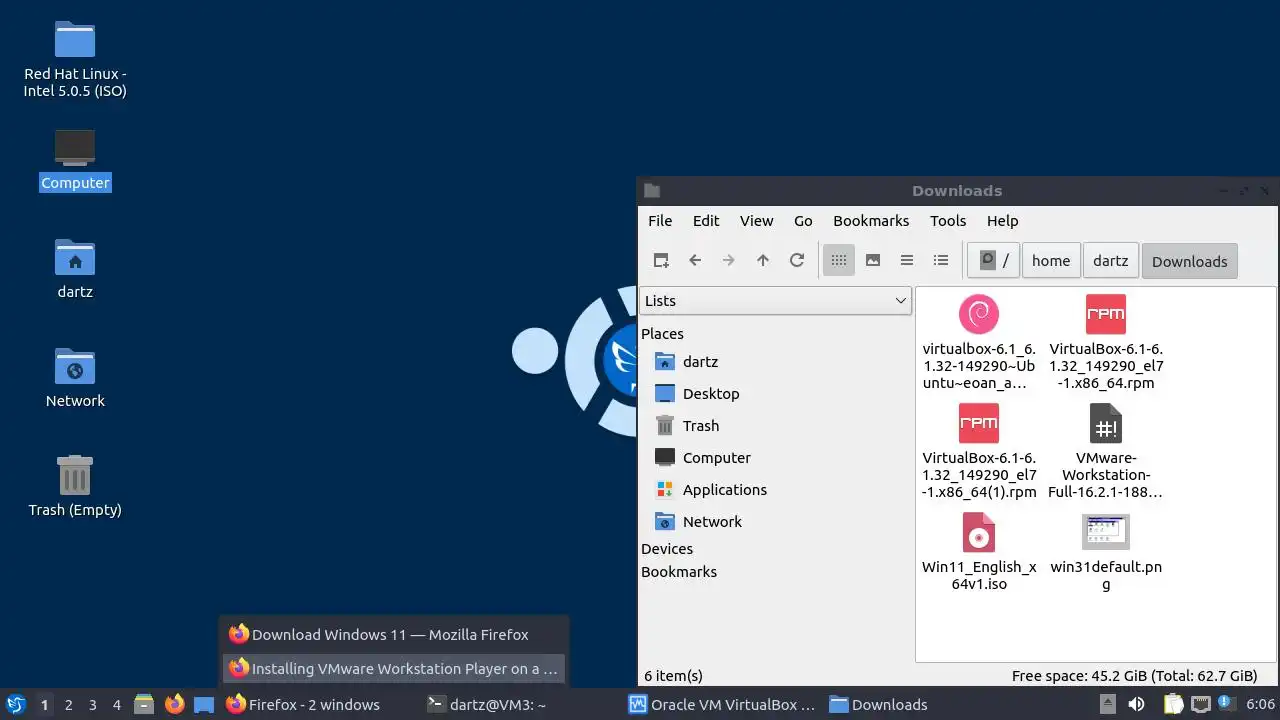Click '6 item(s)' in the status bar
Viewport: 1280px width, 720px height.
pos(674,676)
